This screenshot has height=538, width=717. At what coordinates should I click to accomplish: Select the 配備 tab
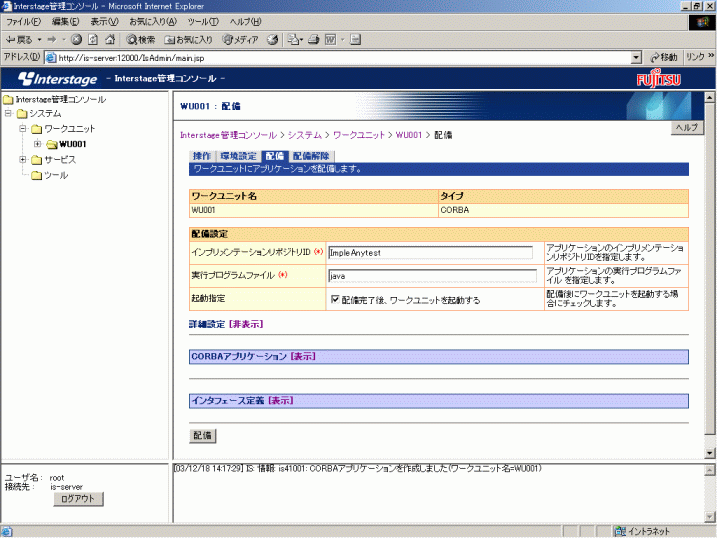pyautogui.click(x=274, y=156)
